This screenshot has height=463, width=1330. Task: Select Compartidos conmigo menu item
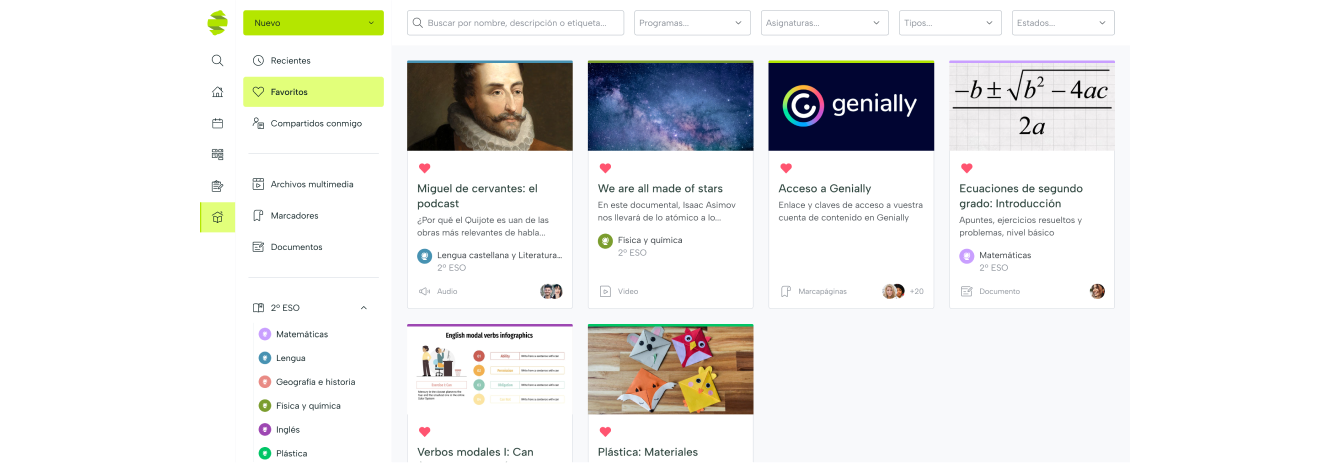[313, 123]
